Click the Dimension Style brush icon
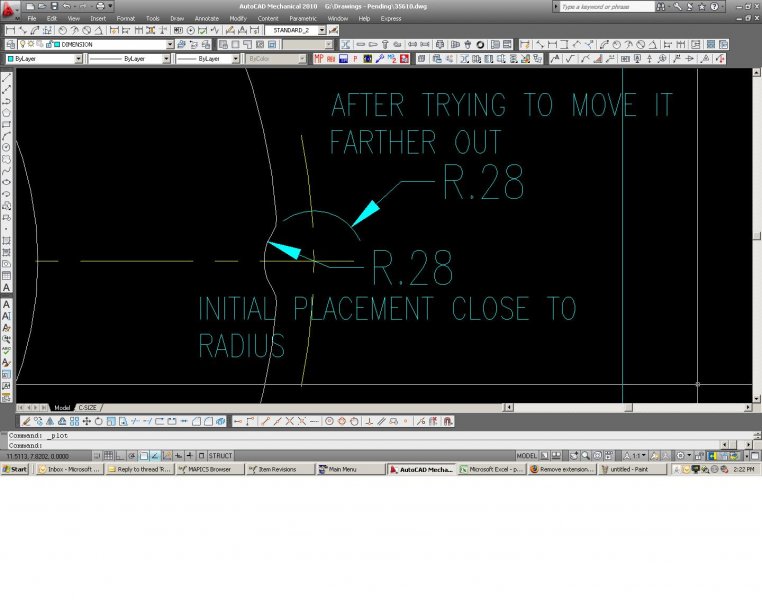 click(333, 30)
